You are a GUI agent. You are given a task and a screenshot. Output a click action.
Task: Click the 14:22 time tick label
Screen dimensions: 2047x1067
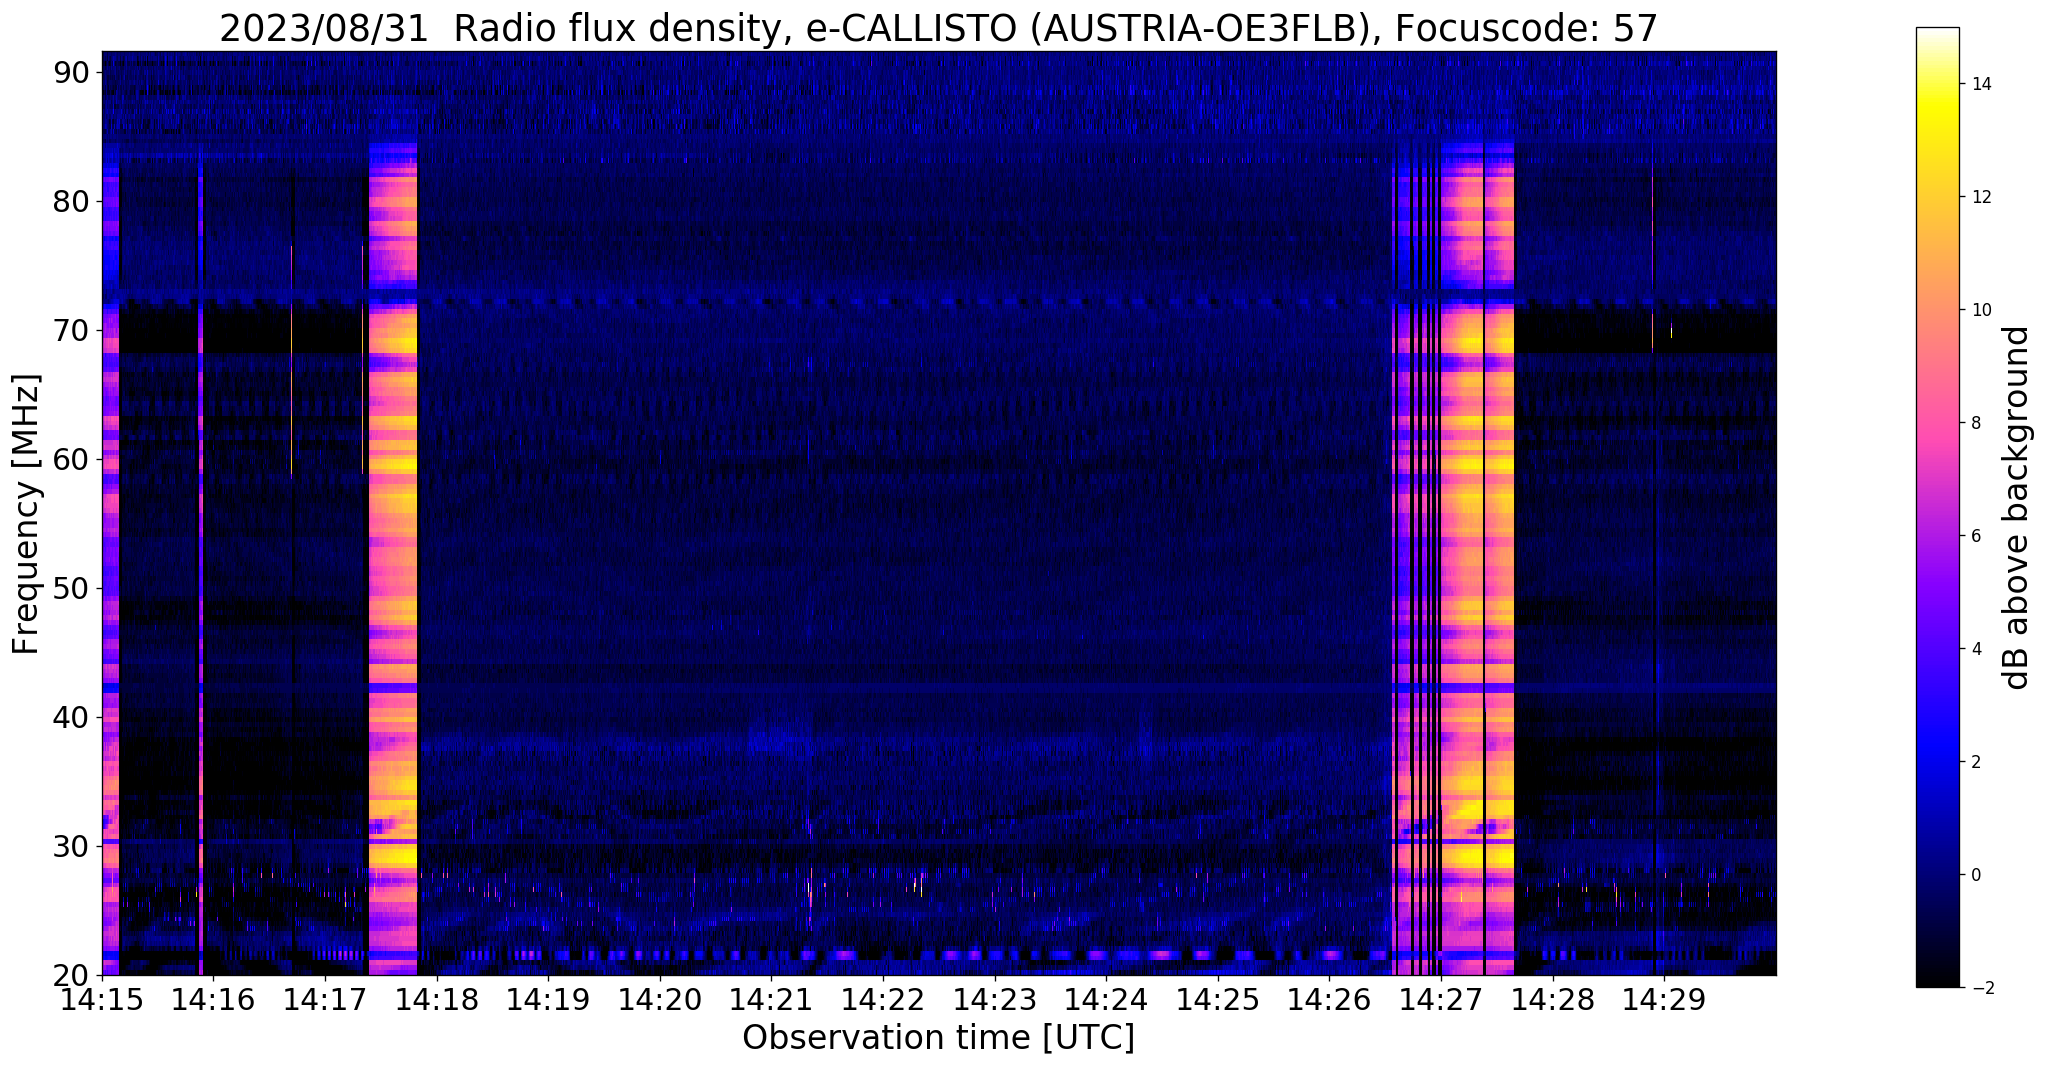pyautogui.click(x=883, y=1000)
